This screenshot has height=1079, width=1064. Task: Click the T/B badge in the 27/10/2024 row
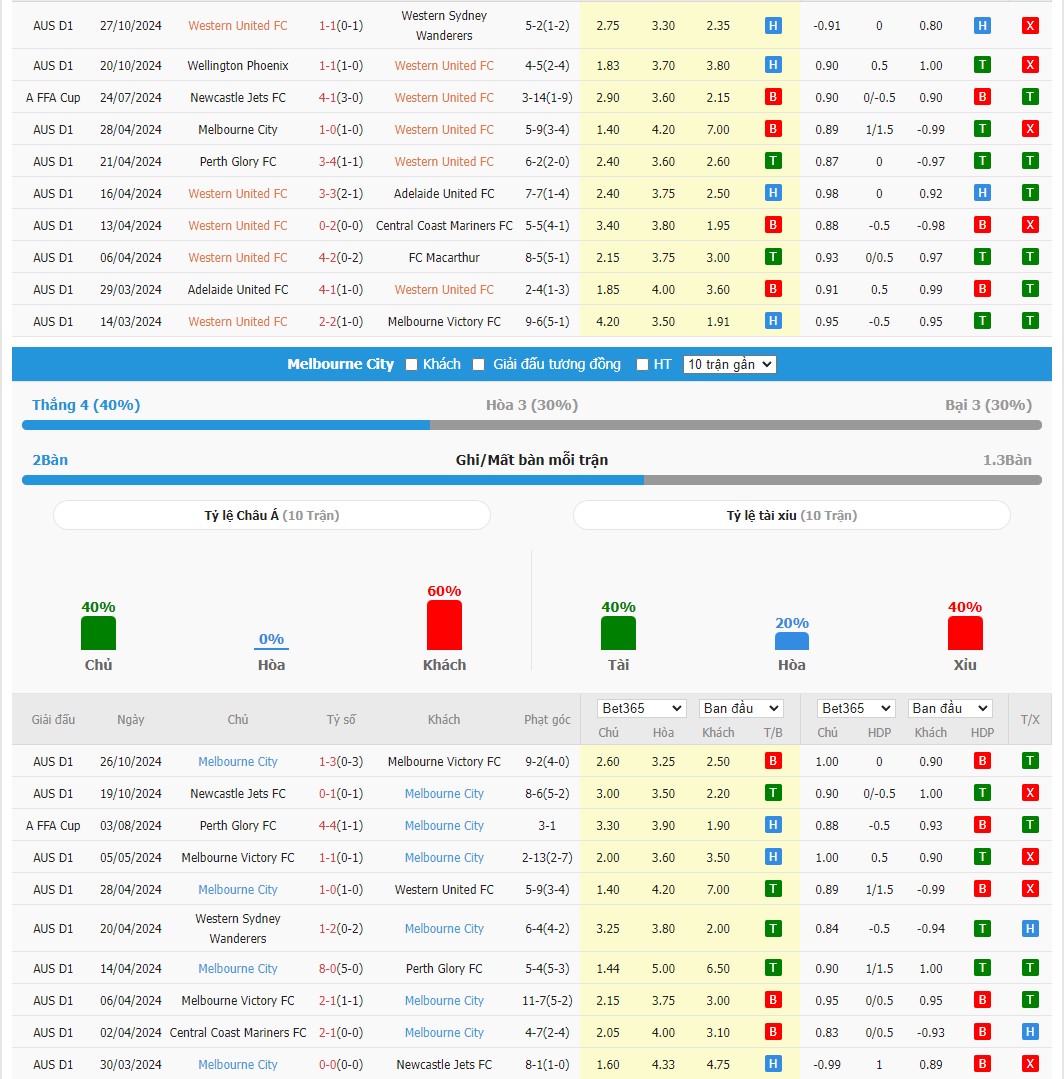point(773,26)
